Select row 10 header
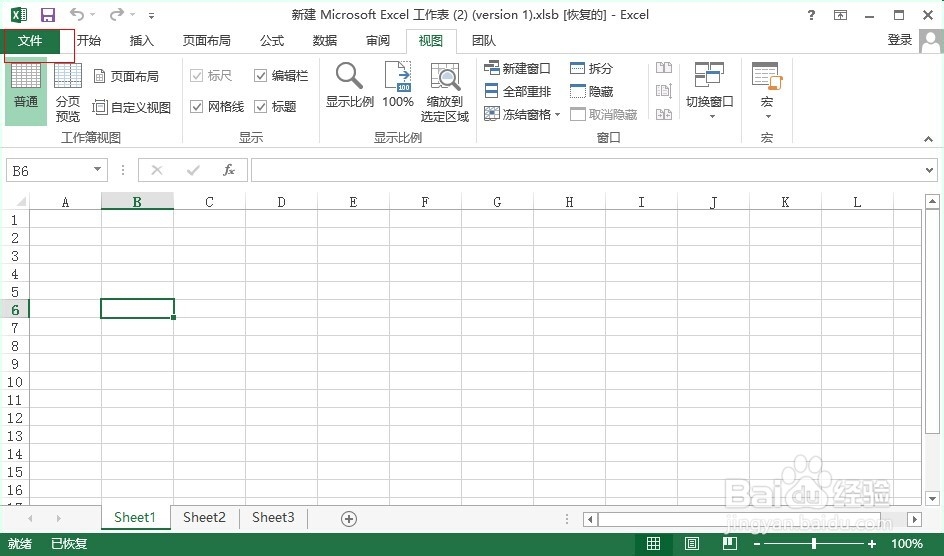Viewport: 944px width, 556px height. (14, 382)
